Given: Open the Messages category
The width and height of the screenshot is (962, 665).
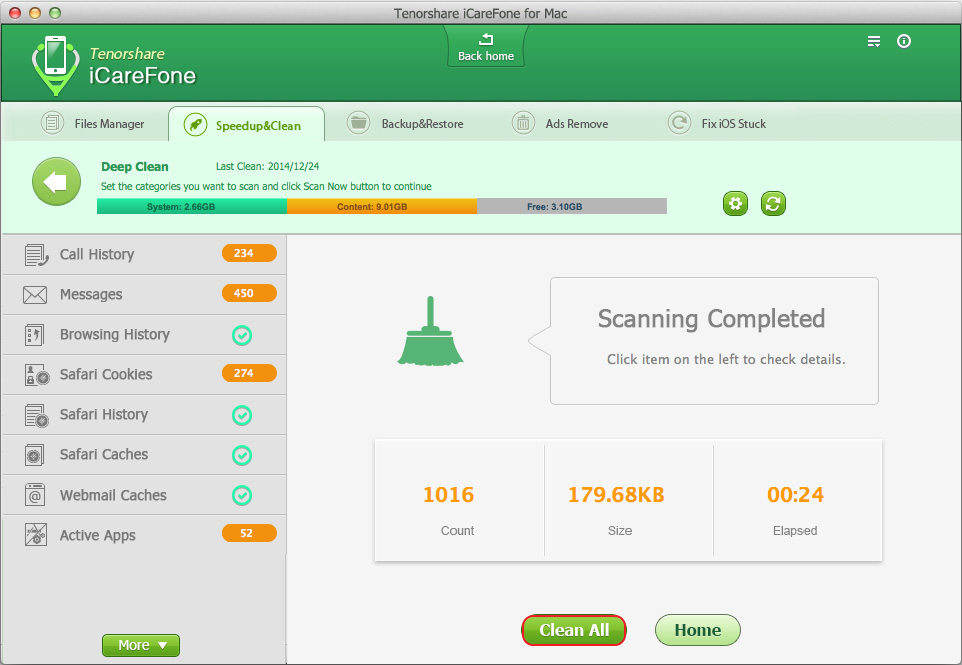Looking at the screenshot, I should [x=144, y=295].
